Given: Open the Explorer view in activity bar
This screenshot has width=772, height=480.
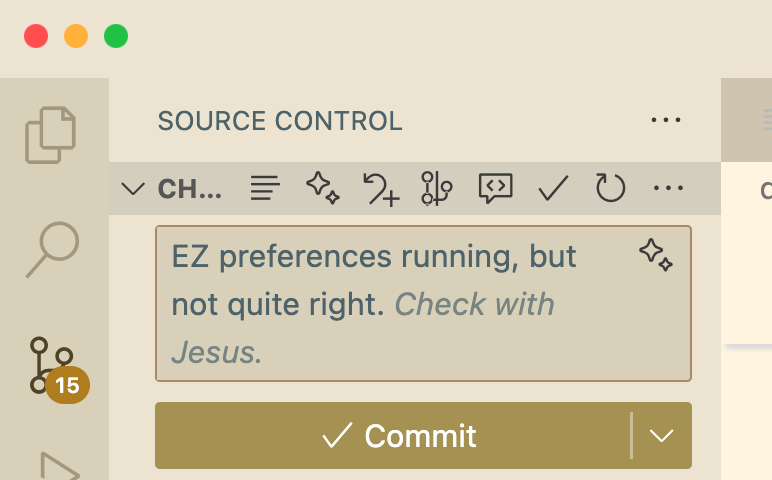Looking at the screenshot, I should click(x=51, y=135).
